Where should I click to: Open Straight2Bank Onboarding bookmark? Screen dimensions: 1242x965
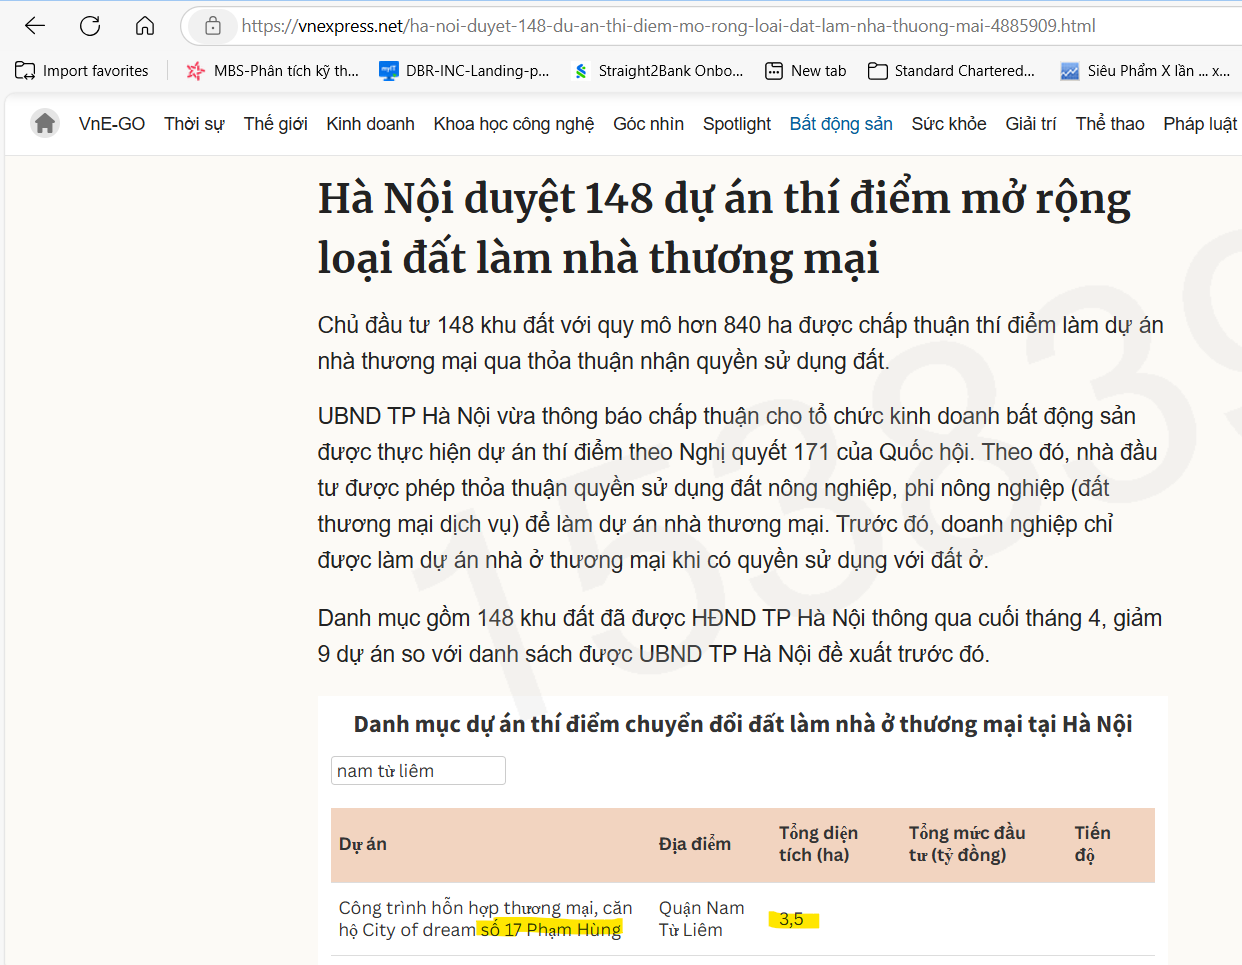657,71
